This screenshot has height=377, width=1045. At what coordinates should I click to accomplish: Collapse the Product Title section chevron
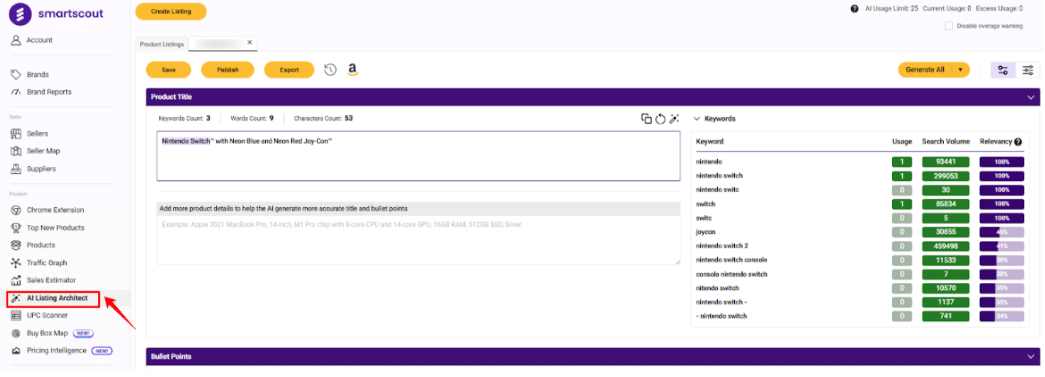point(1031,97)
